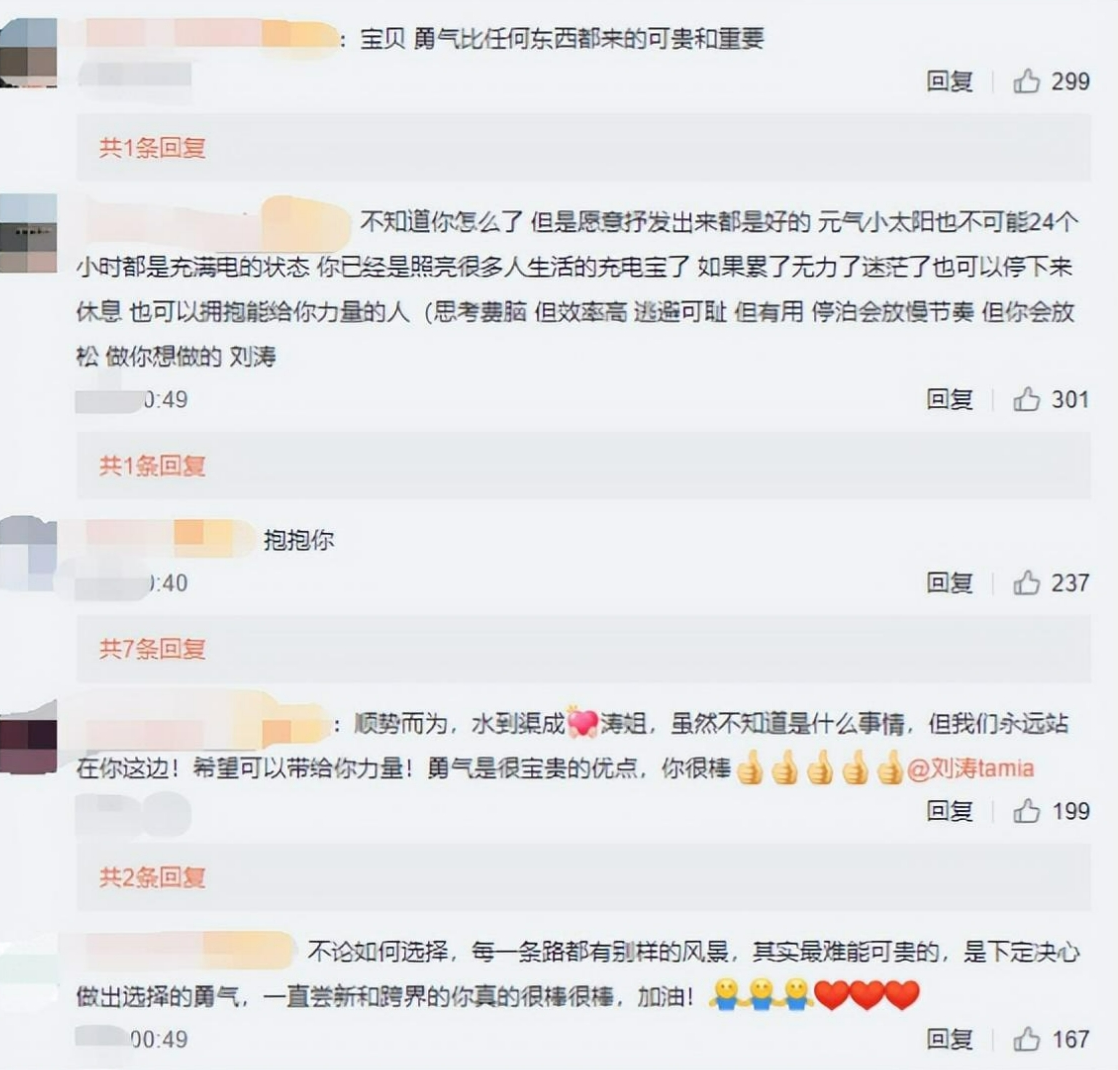Click 回复 on the '抱抱你' comment

pos(950,582)
